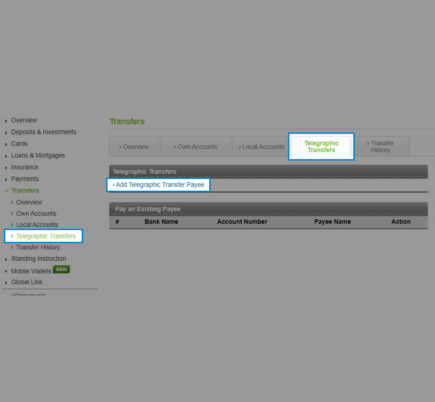Open Overview in the left sidebar
The width and height of the screenshot is (435, 402).
tap(24, 120)
